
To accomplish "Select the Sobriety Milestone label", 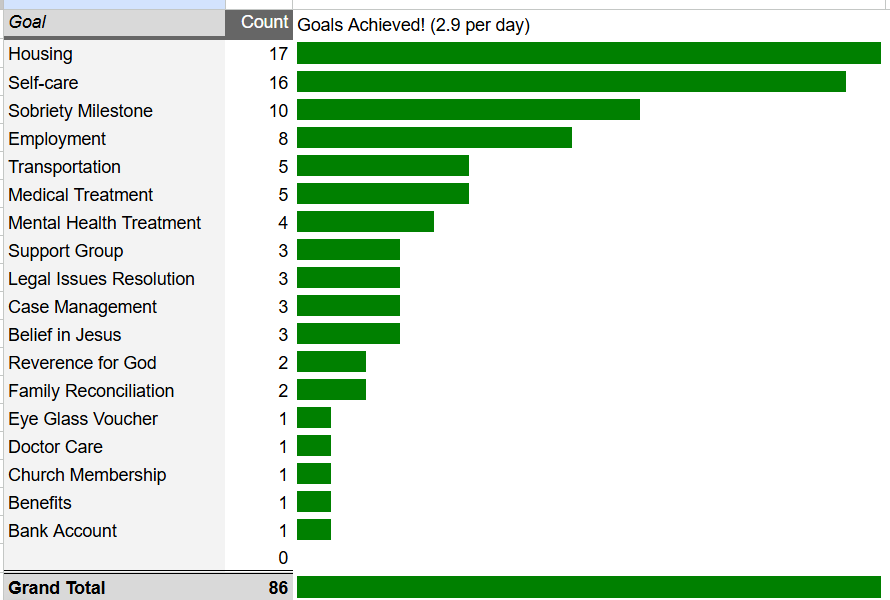I will (x=80, y=111).
